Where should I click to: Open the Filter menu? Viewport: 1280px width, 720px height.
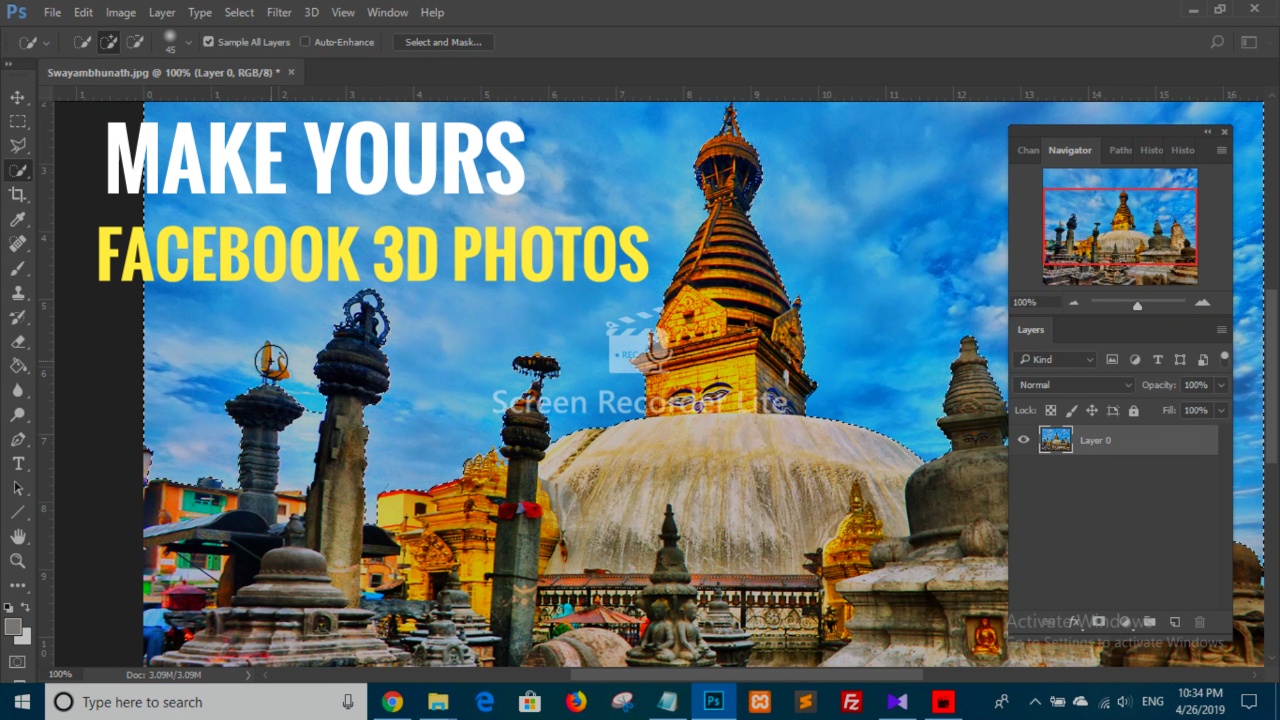(279, 13)
